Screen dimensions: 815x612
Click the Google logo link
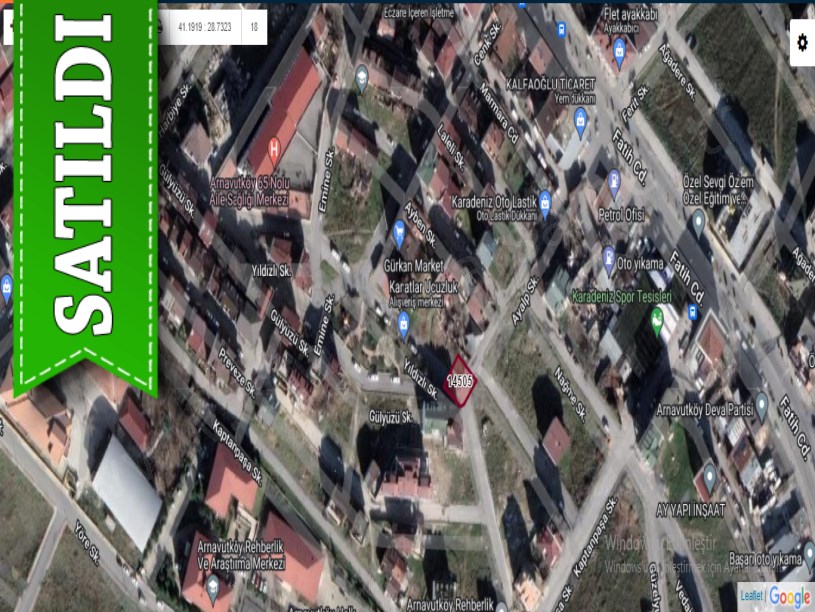790,596
